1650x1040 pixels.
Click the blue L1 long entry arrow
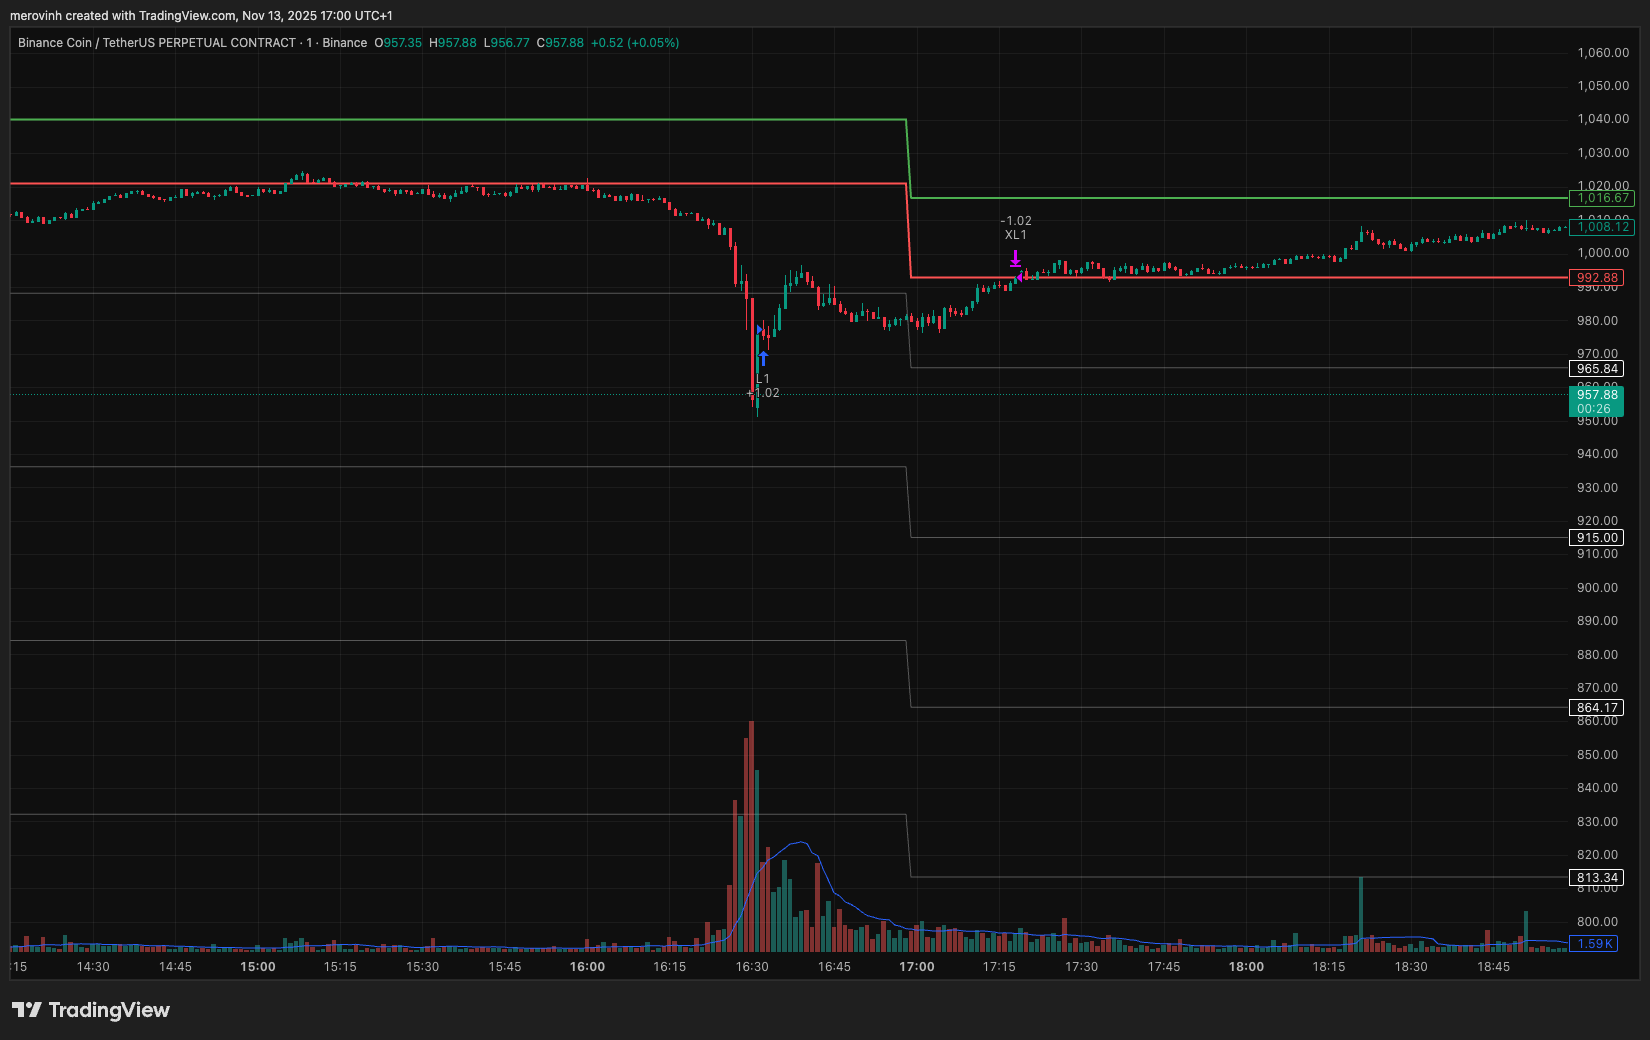[763, 358]
